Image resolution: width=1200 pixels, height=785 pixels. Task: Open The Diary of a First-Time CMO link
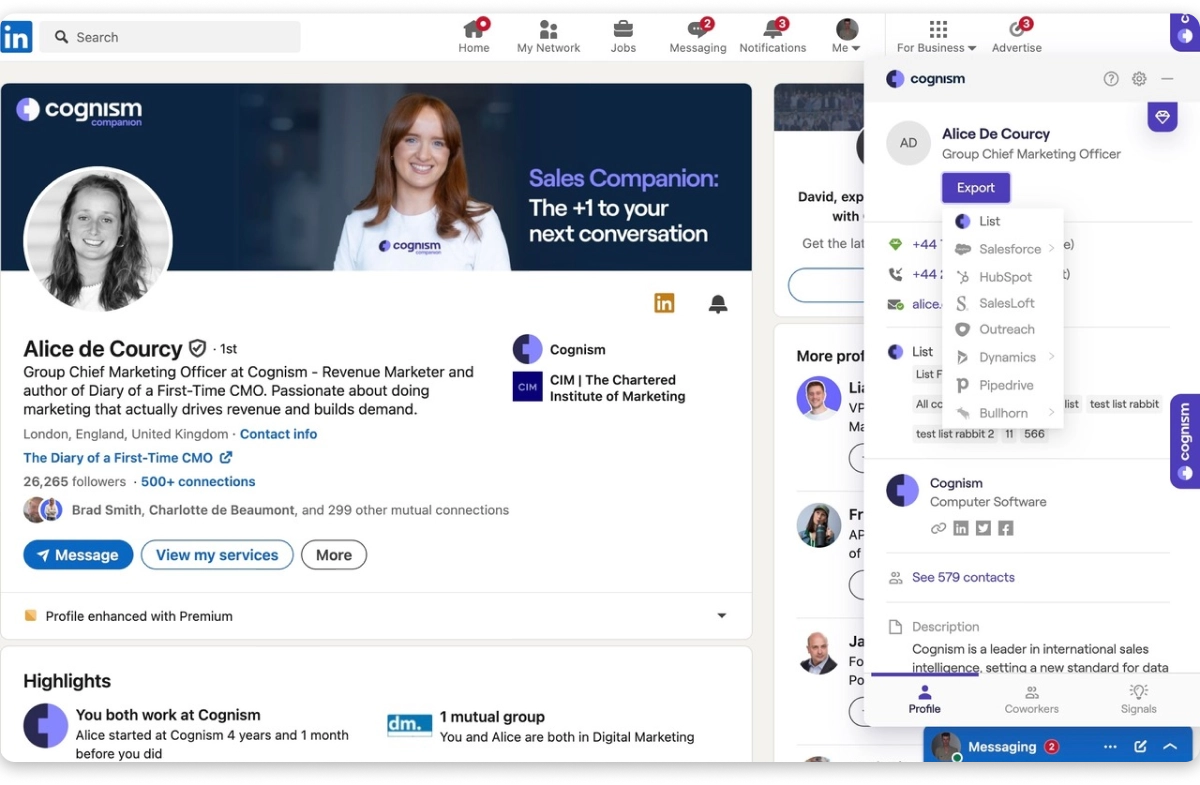click(127, 458)
